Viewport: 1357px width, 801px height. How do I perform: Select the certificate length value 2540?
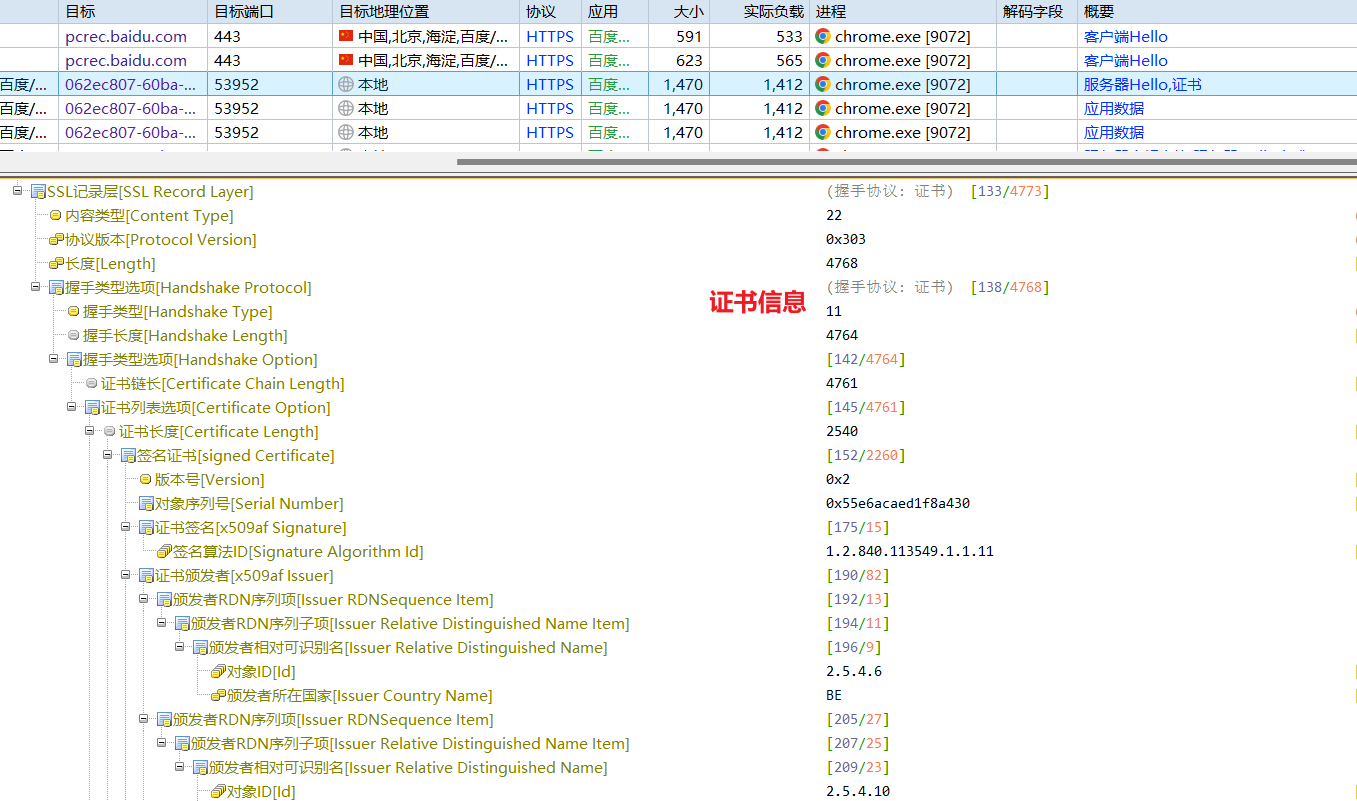842,432
